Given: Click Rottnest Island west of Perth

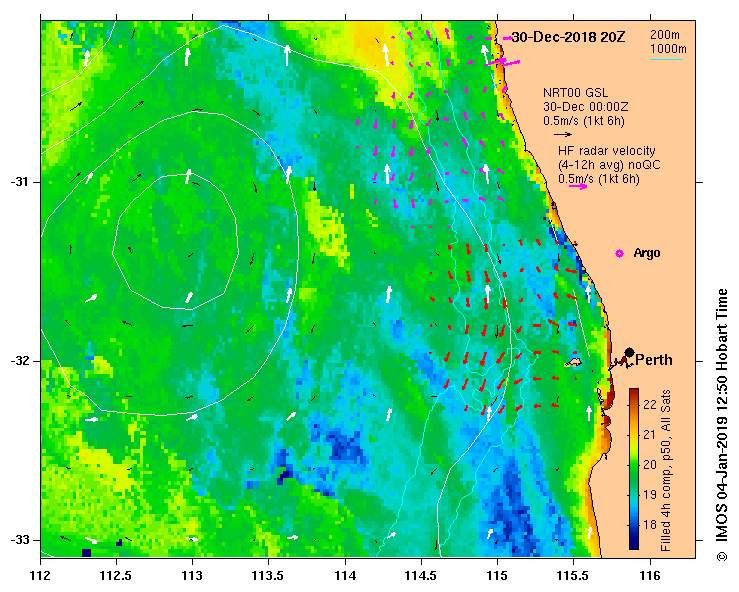Looking at the screenshot, I should [x=574, y=362].
